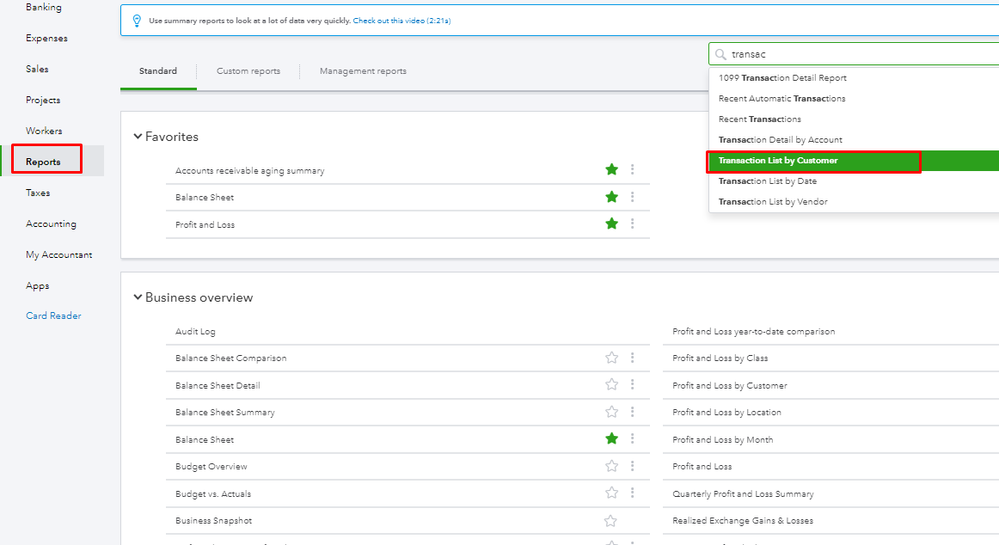The height and width of the screenshot is (545, 999).
Task: Click the report search field
Action: click(x=860, y=54)
